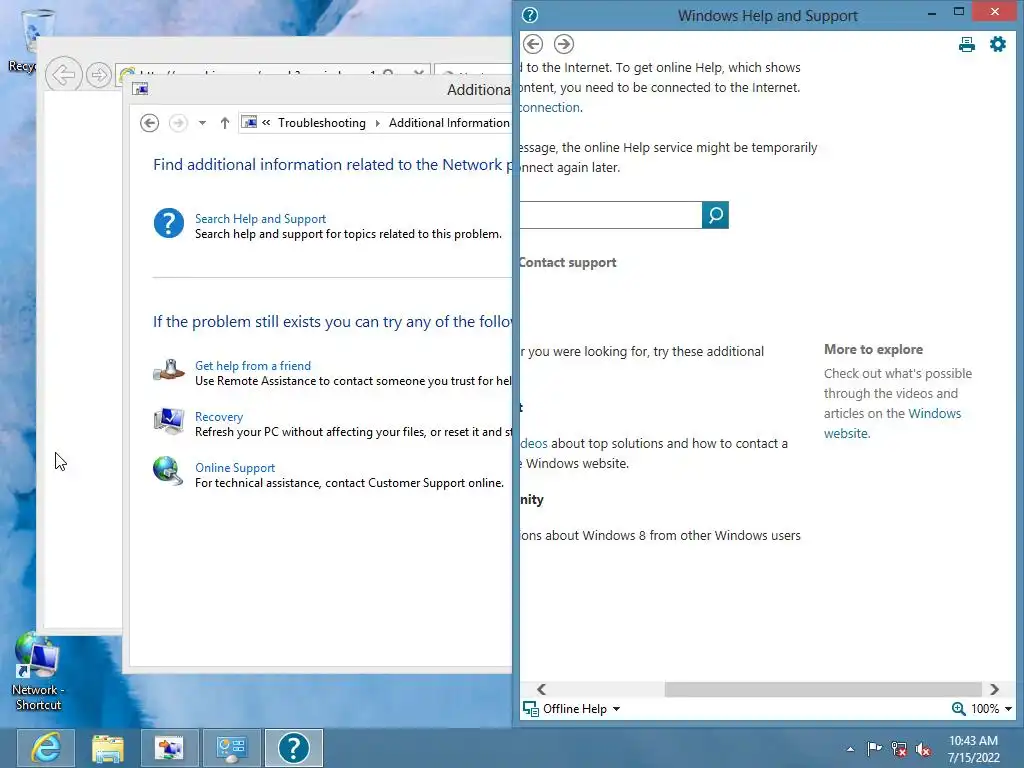1024x768 pixels.
Task: Go up one level in Additional Information
Action: pyautogui.click(x=225, y=123)
